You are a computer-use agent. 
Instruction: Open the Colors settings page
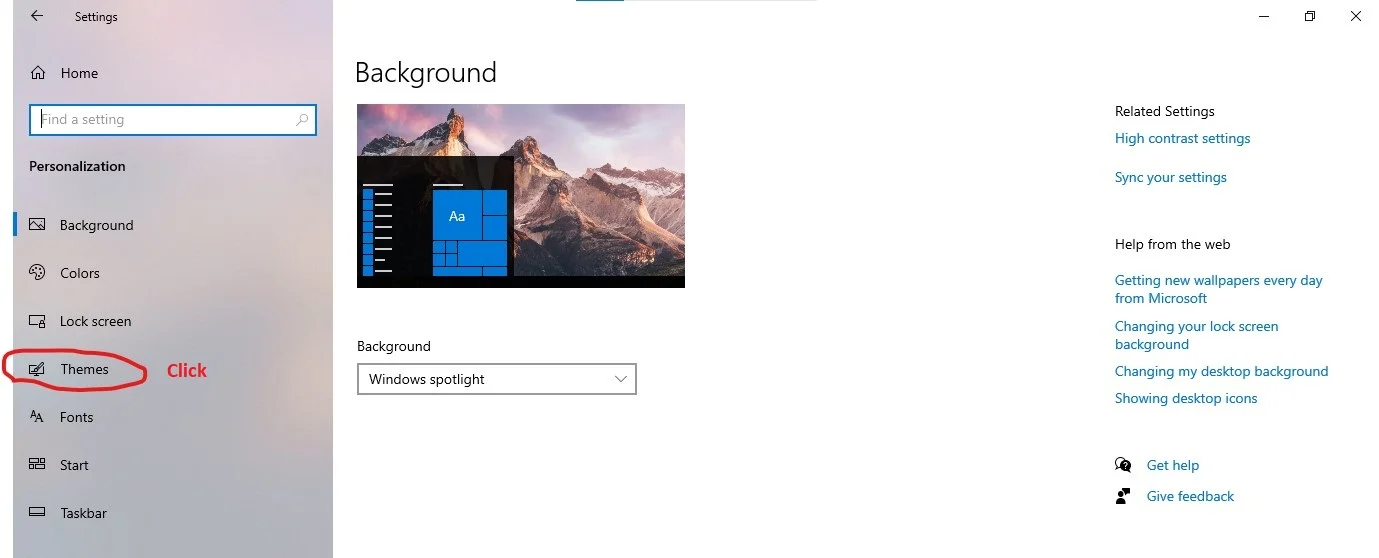click(x=173, y=273)
